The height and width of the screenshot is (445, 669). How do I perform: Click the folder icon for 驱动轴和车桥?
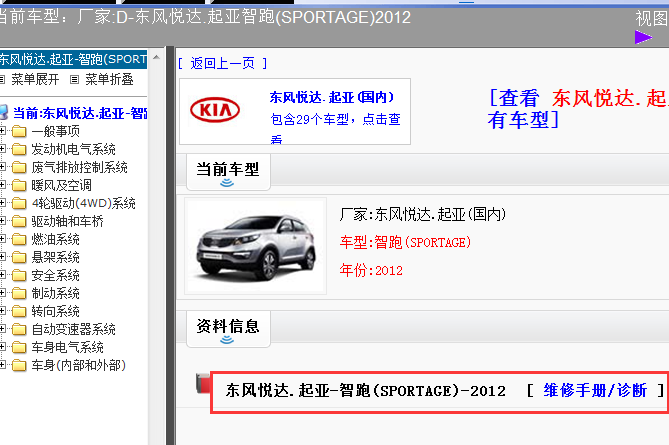pyautogui.click(x=19, y=221)
